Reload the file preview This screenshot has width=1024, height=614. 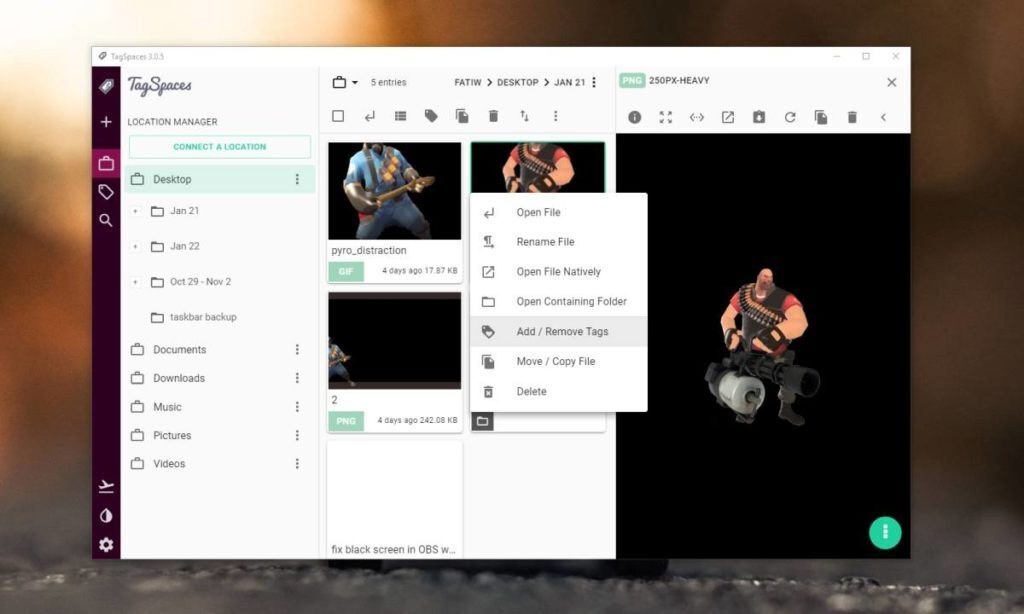(790, 117)
